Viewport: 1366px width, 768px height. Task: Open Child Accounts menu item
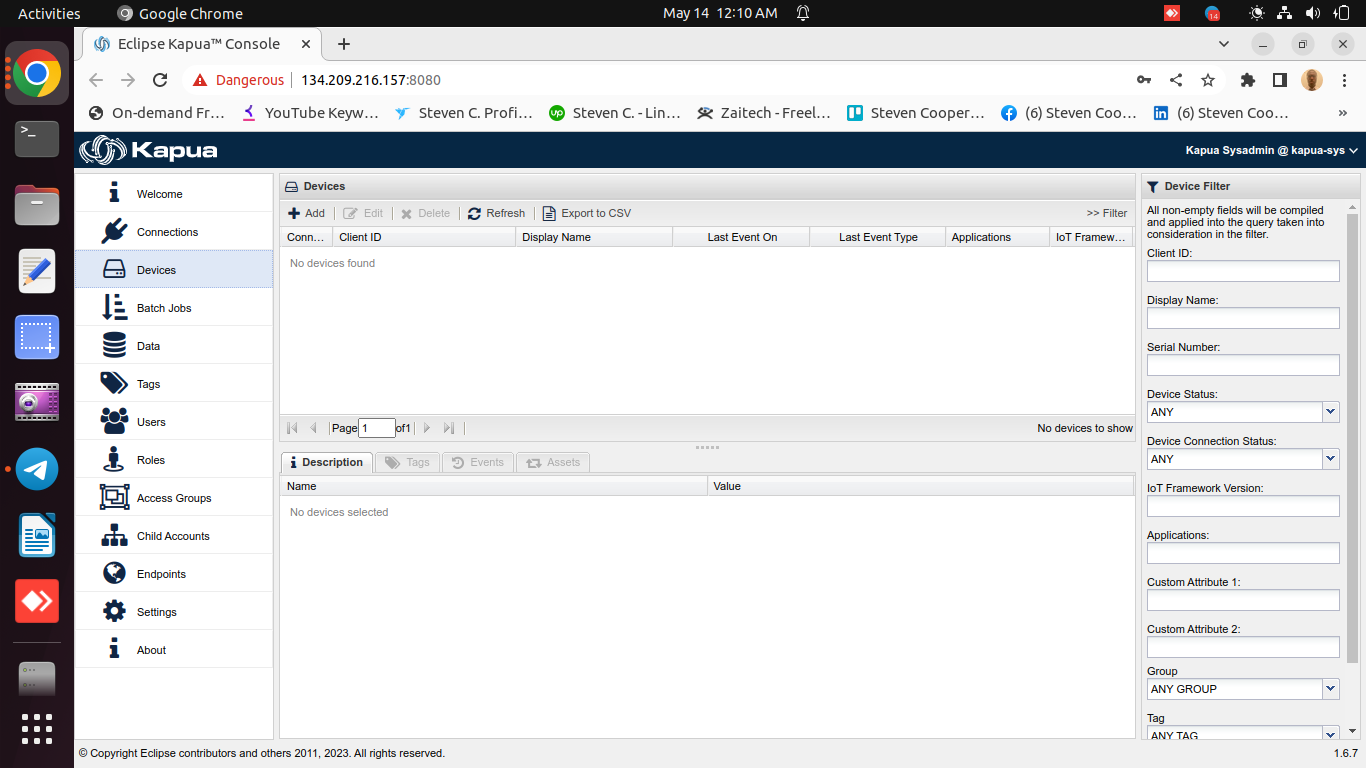tap(174, 535)
